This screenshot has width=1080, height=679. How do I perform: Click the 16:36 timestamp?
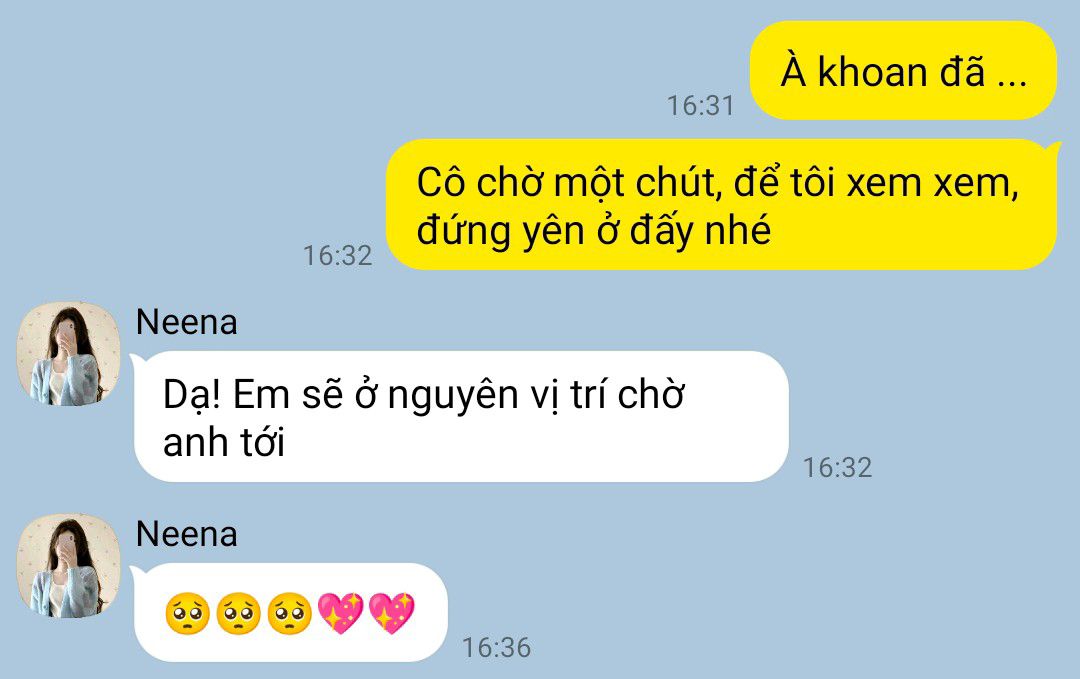click(496, 648)
